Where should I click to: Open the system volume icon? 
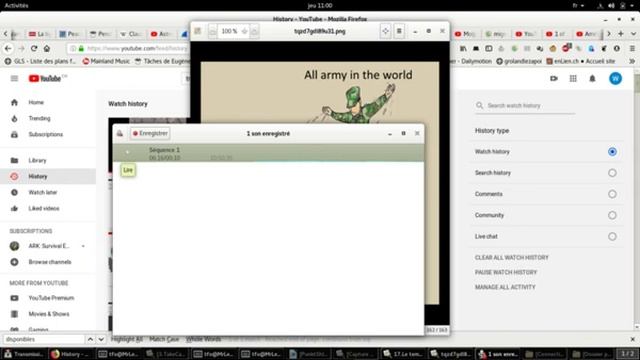(x=611, y=6)
